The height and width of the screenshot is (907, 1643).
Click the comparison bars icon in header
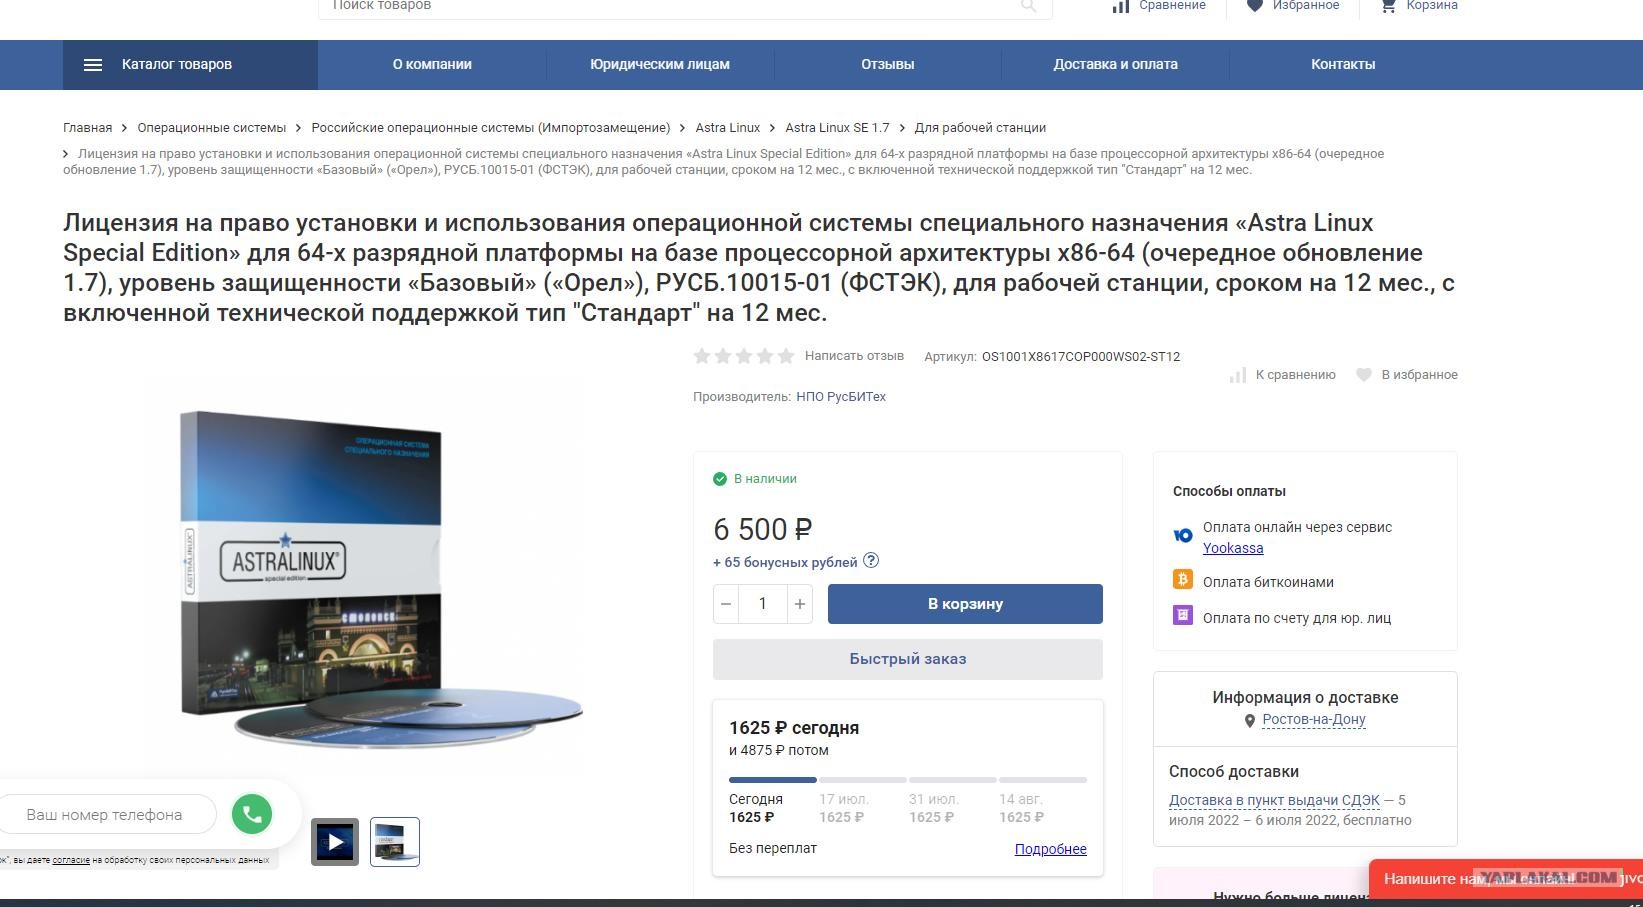[1121, 6]
